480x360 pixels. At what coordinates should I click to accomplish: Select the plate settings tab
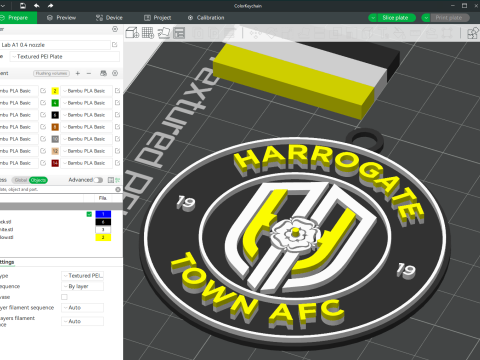7,262
